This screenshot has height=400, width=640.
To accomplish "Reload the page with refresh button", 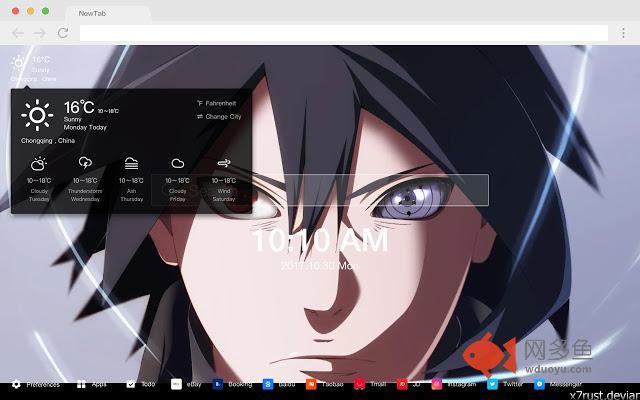I will (63, 33).
